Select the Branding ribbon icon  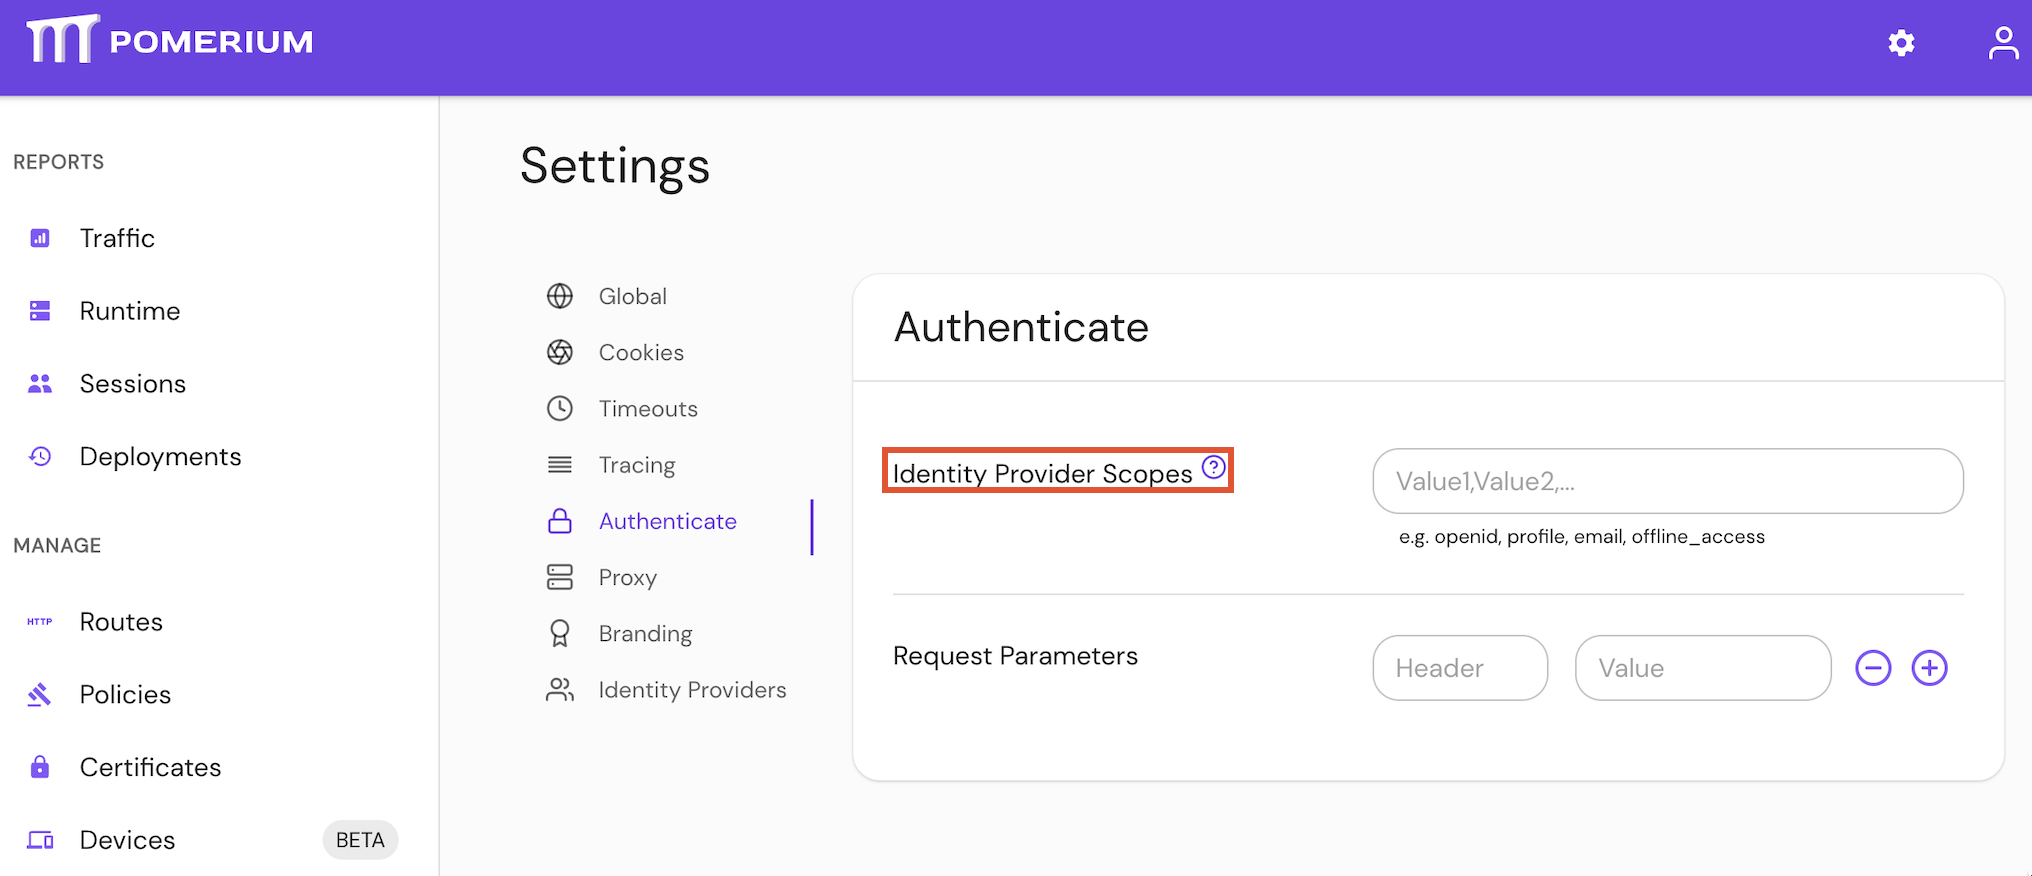(x=559, y=633)
